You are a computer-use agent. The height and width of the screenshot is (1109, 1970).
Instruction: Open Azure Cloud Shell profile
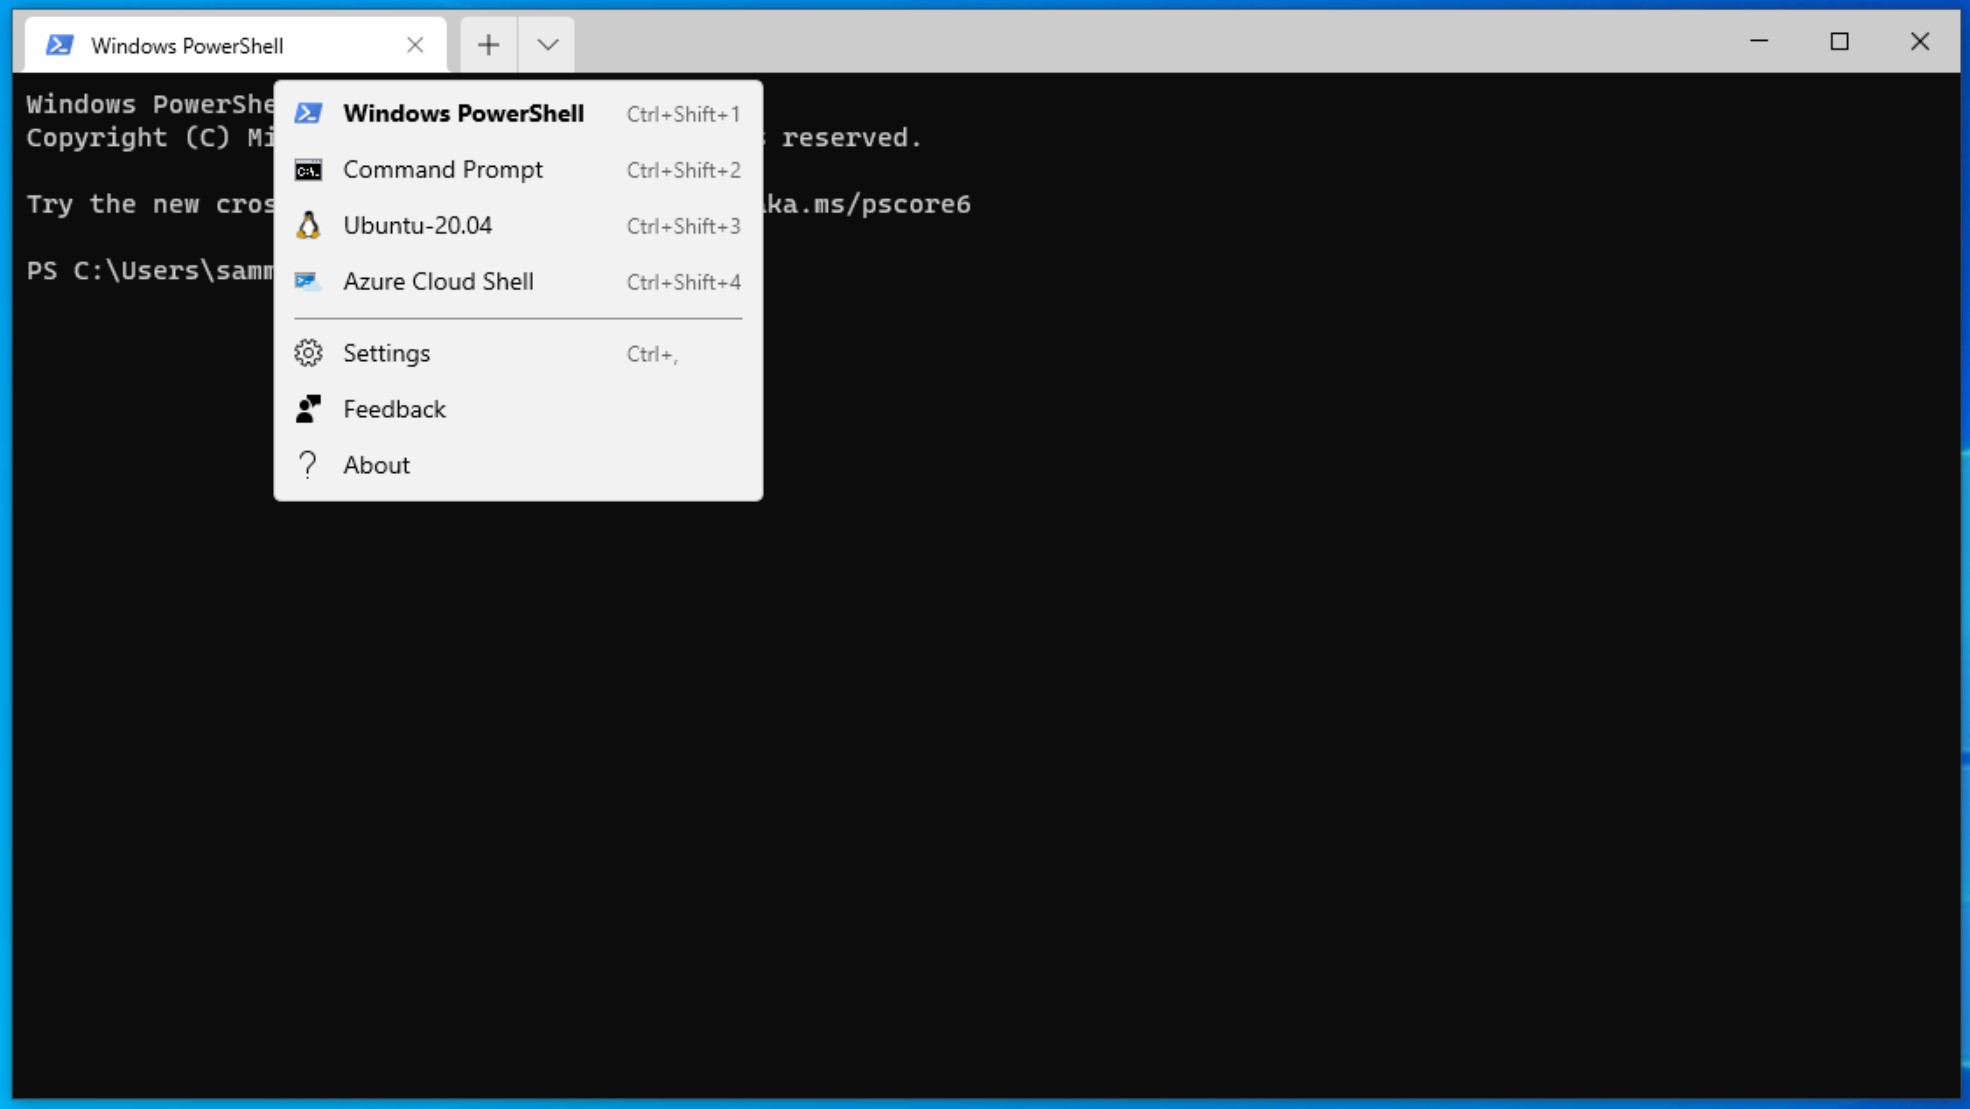pyautogui.click(x=518, y=282)
